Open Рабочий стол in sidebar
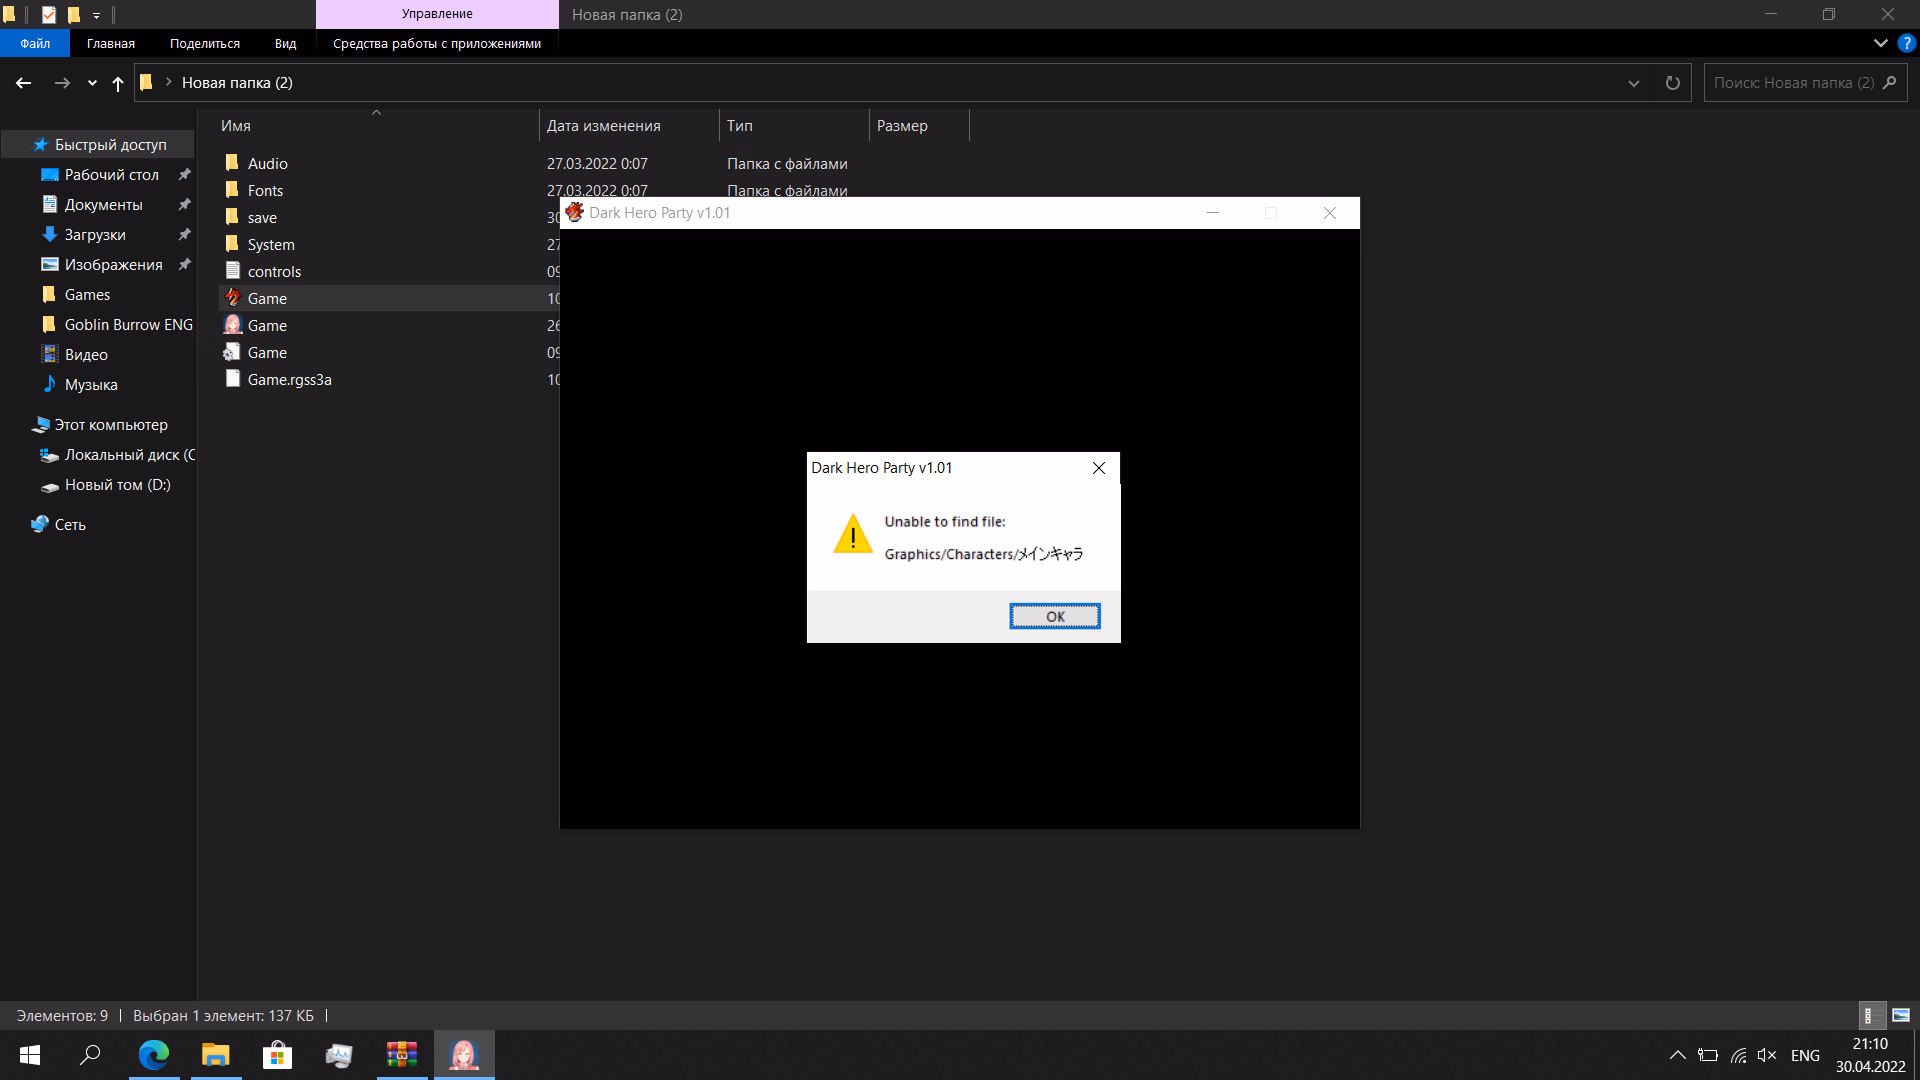The height and width of the screenshot is (1080, 1920). pyautogui.click(x=111, y=175)
